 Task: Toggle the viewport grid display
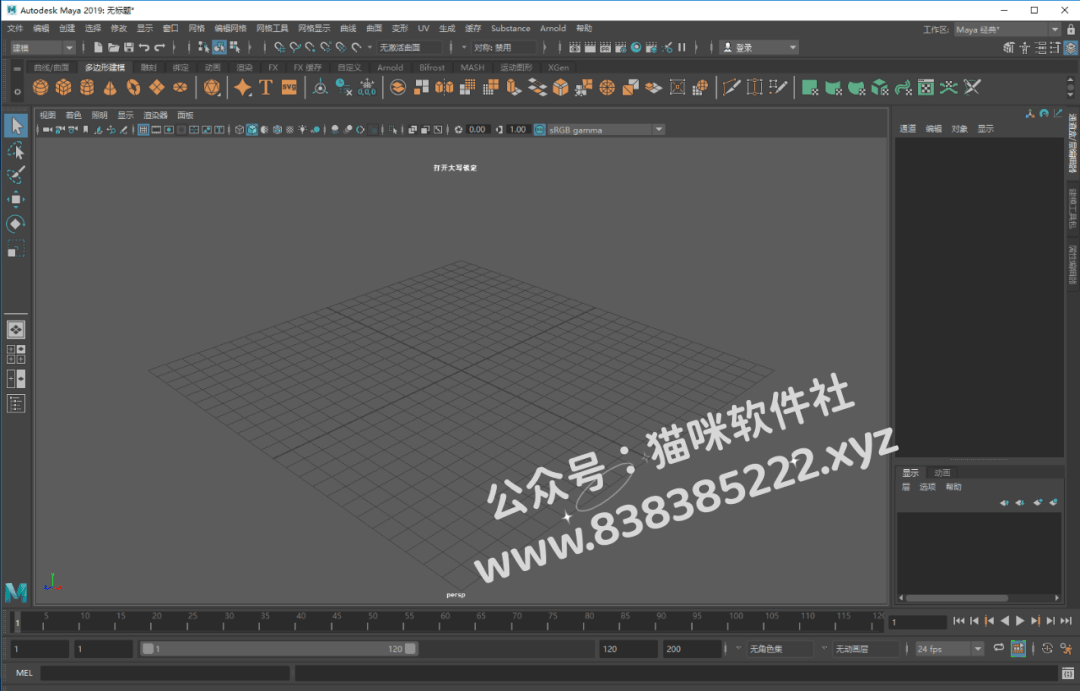tap(143, 130)
